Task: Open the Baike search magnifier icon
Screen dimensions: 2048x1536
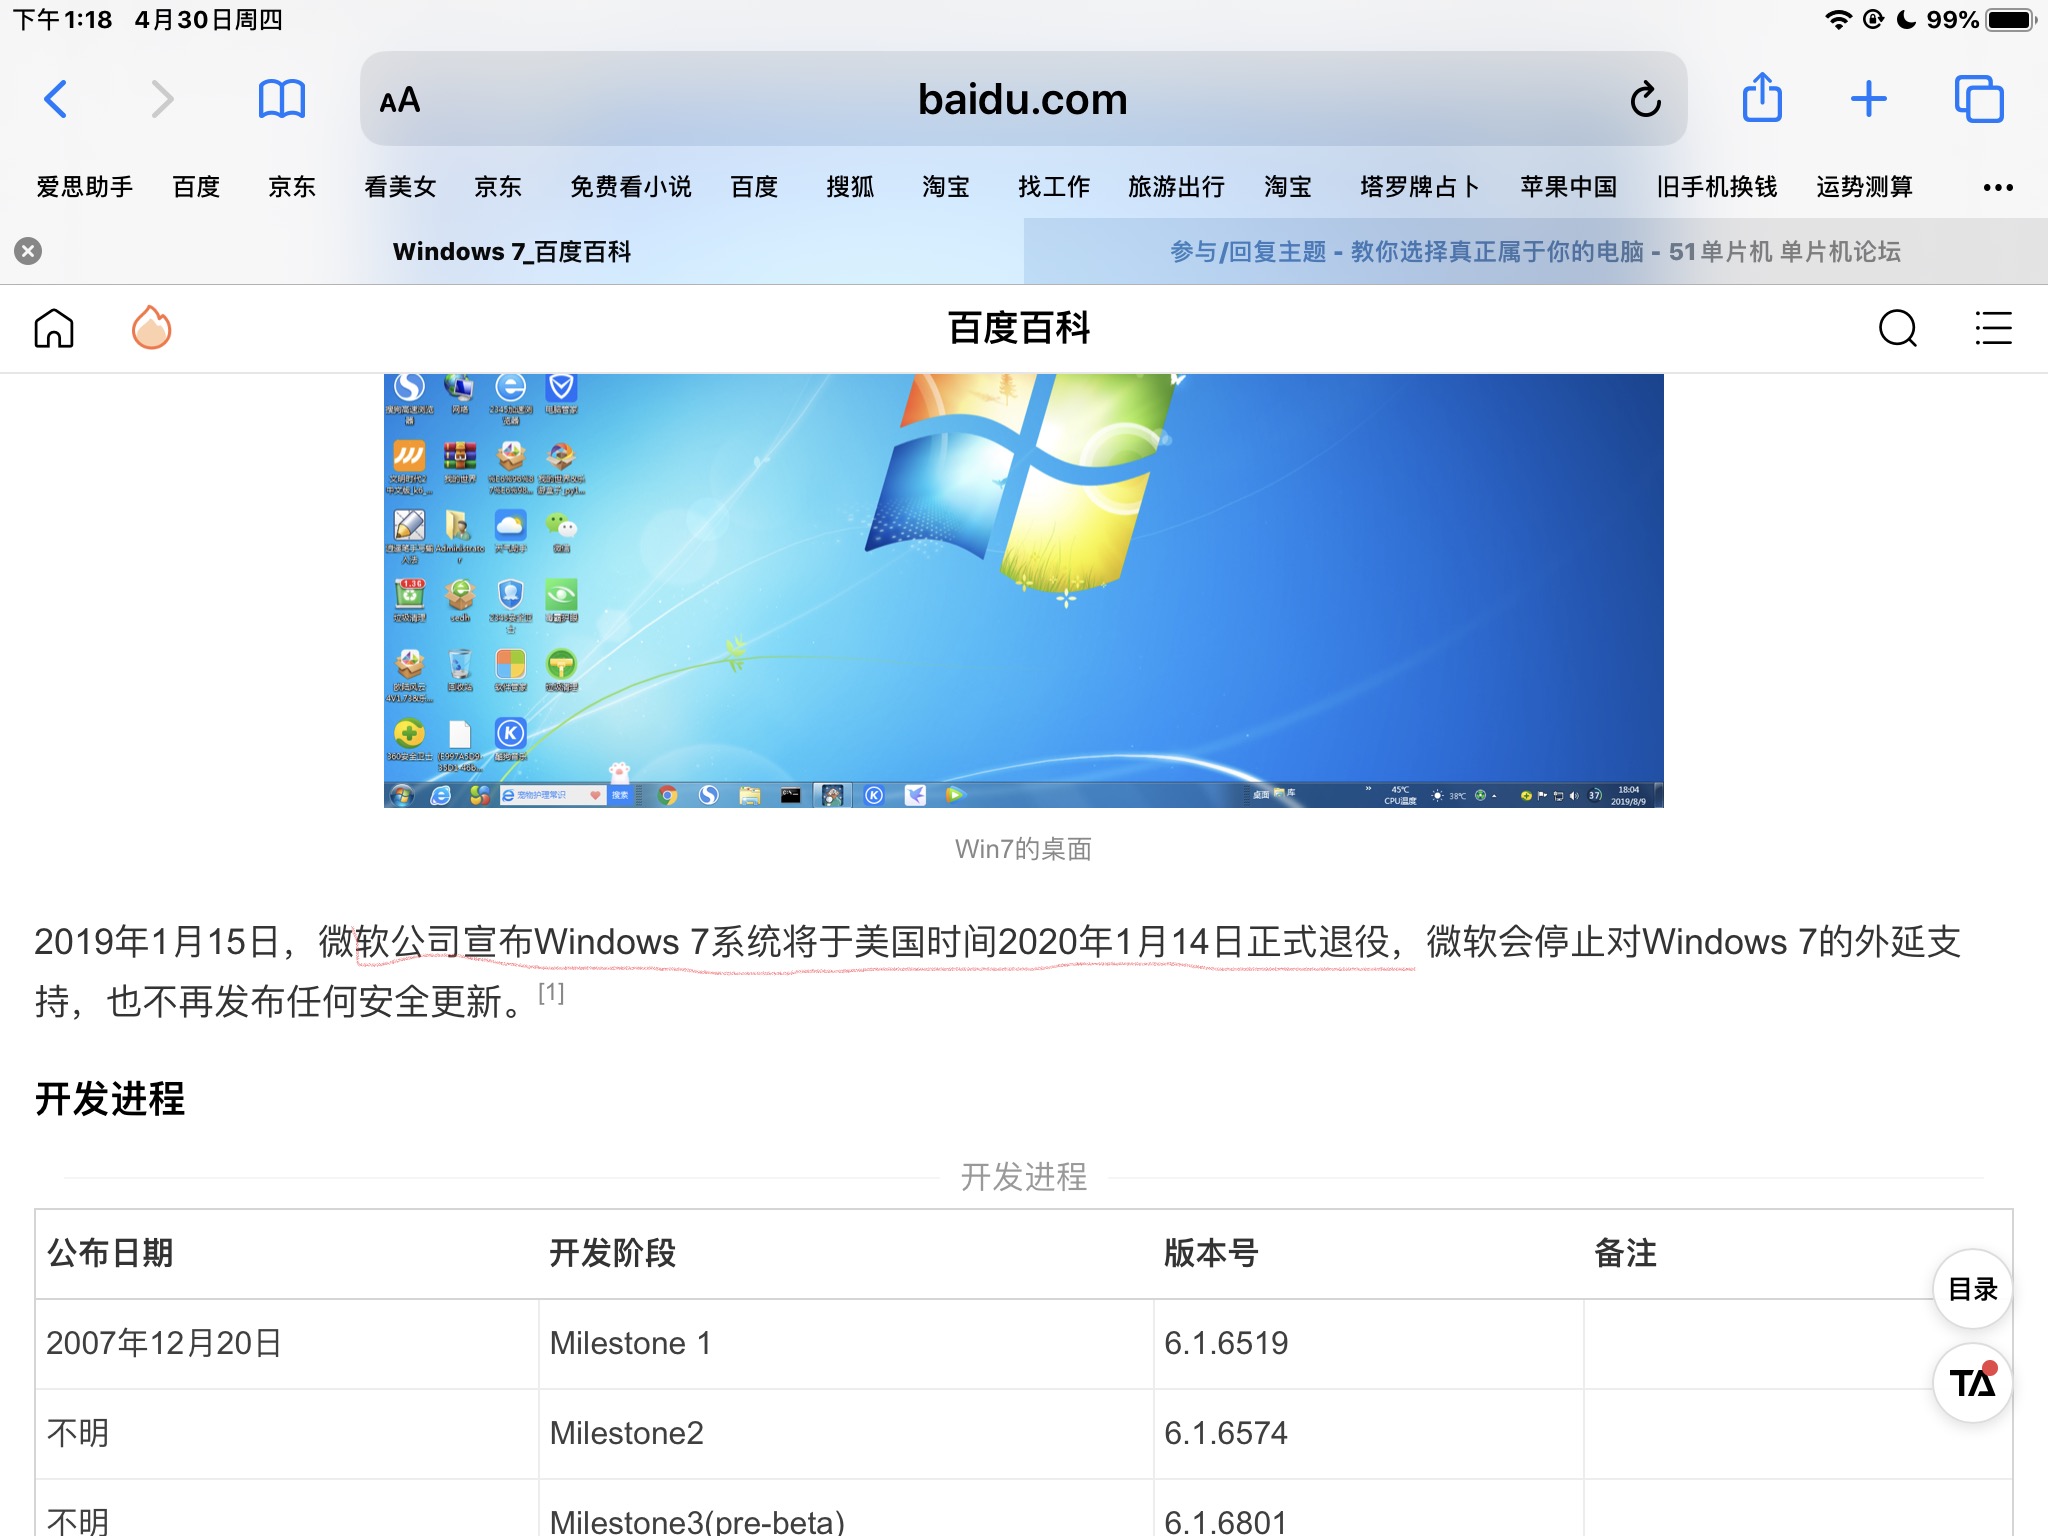Action: pyautogui.click(x=1898, y=328)
